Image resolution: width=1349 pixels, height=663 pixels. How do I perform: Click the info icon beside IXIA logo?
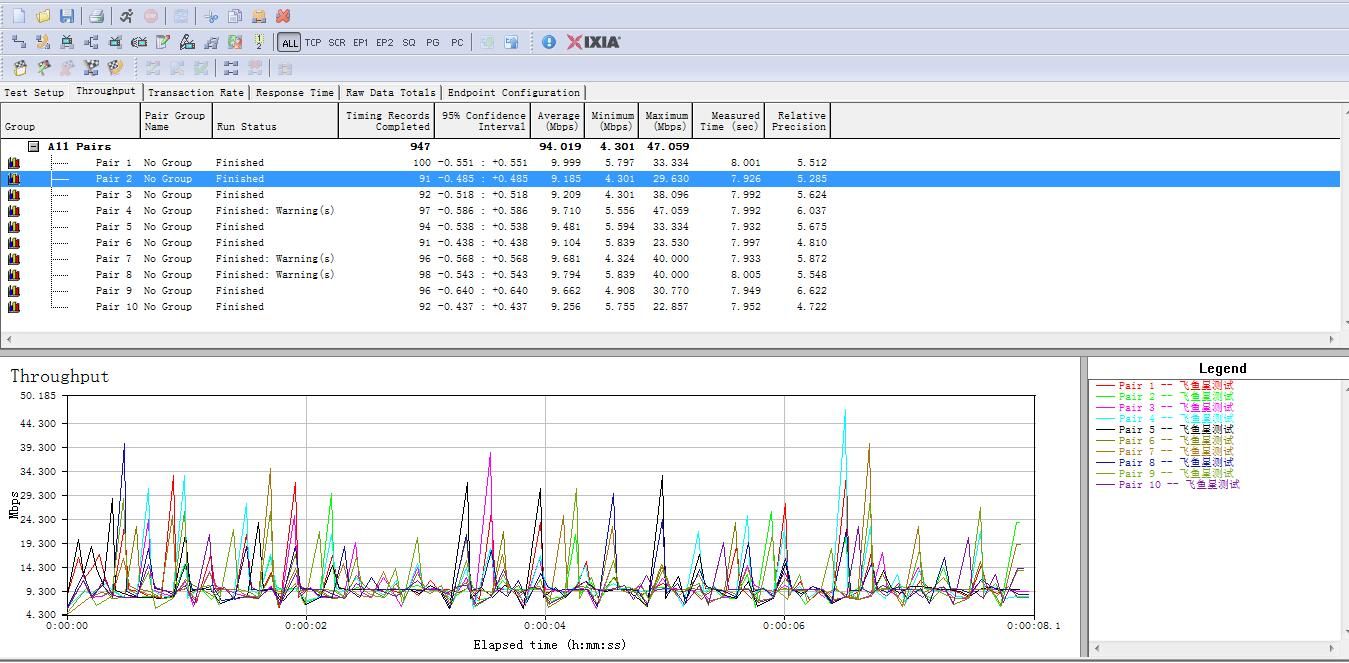[x=549, y=42]
